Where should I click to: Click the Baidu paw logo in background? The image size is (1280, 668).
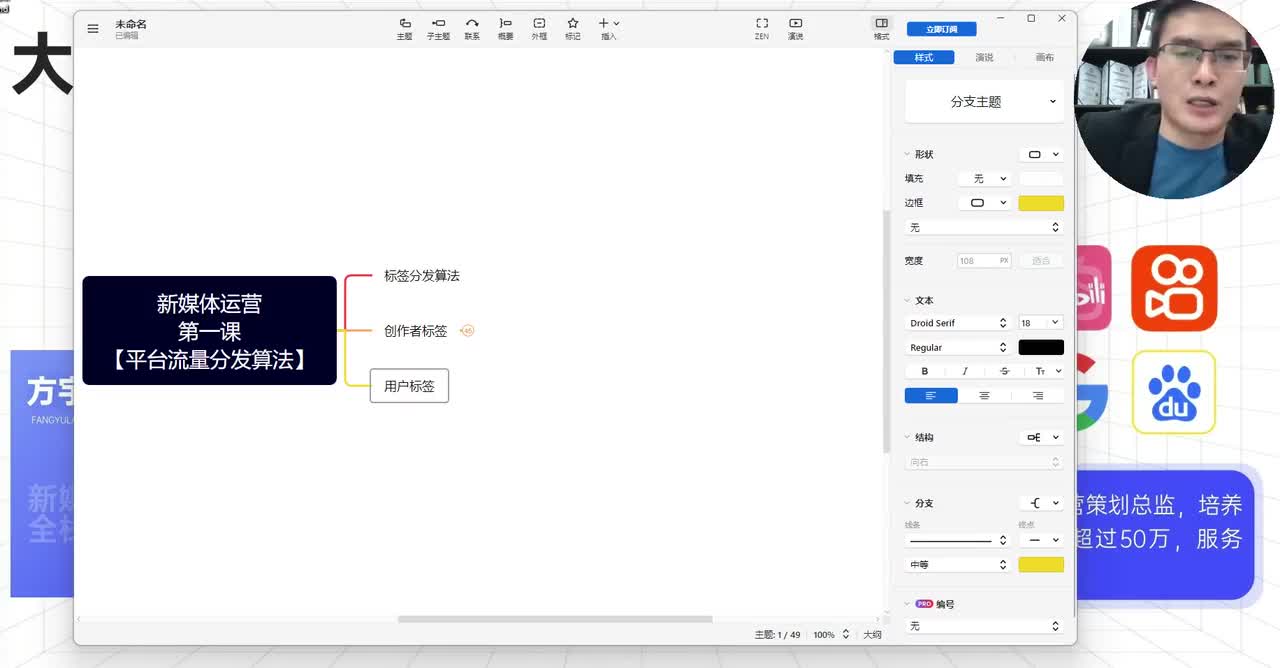click(x=1174, y=392)
